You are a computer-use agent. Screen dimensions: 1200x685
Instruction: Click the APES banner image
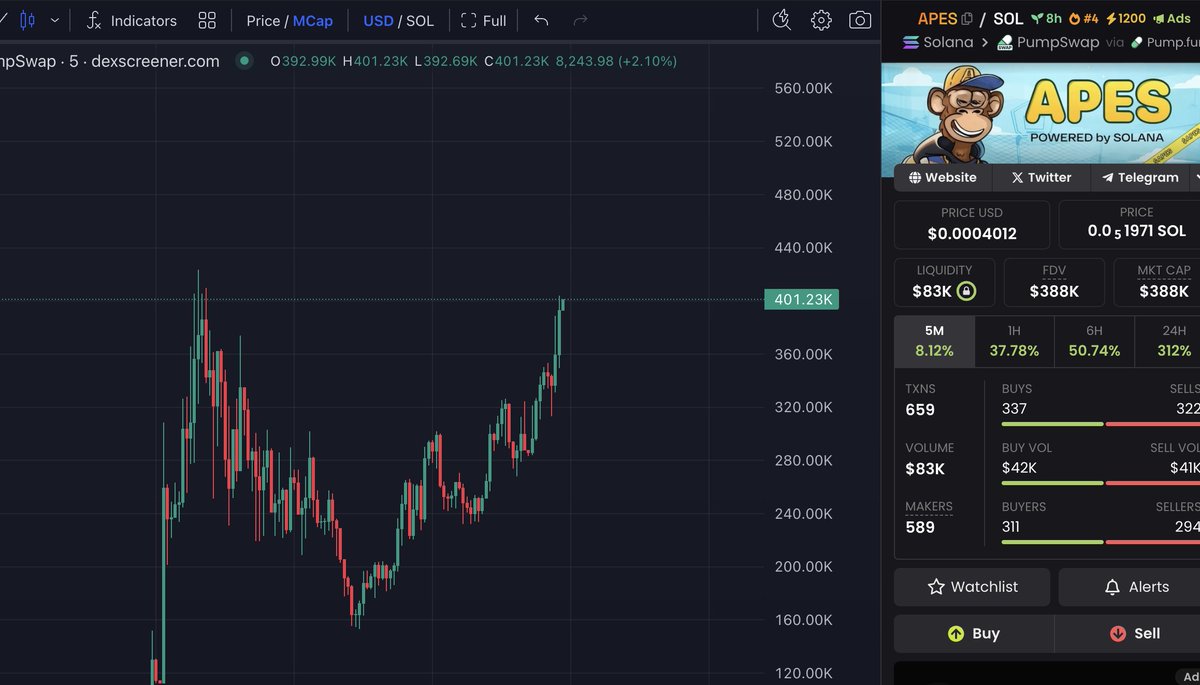coord(1041,113)
